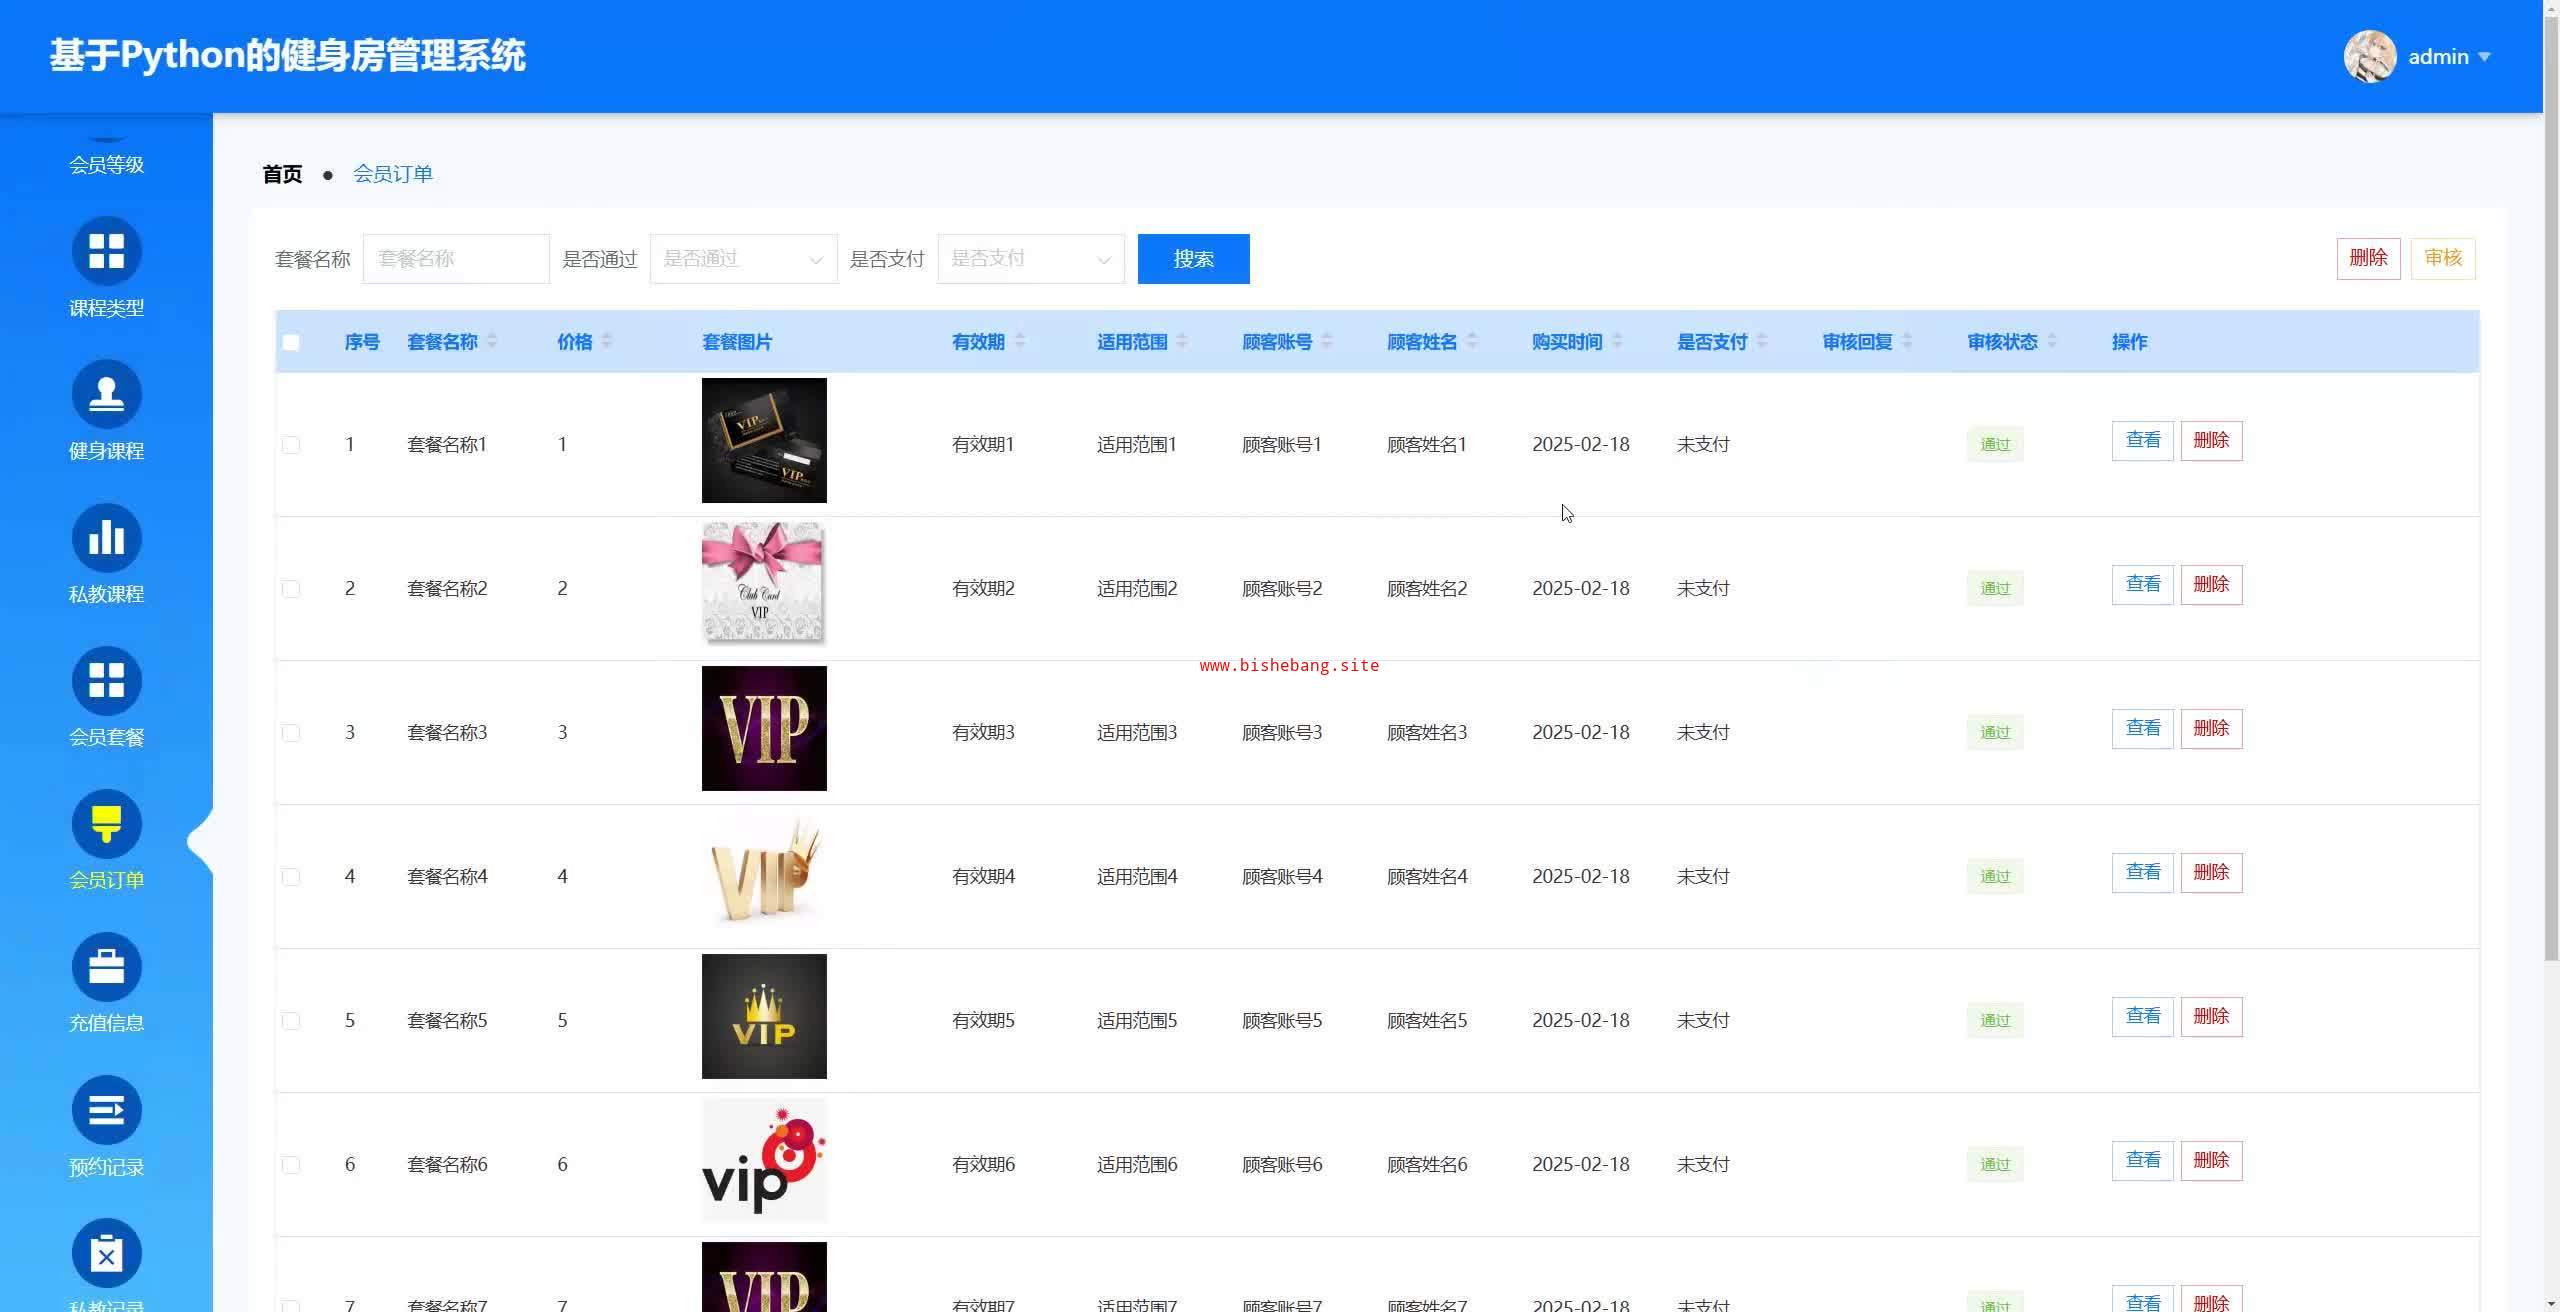Click the admin avatar picture
The height and width of the screenshot is (1312, 2560).
click(2369, 57)
